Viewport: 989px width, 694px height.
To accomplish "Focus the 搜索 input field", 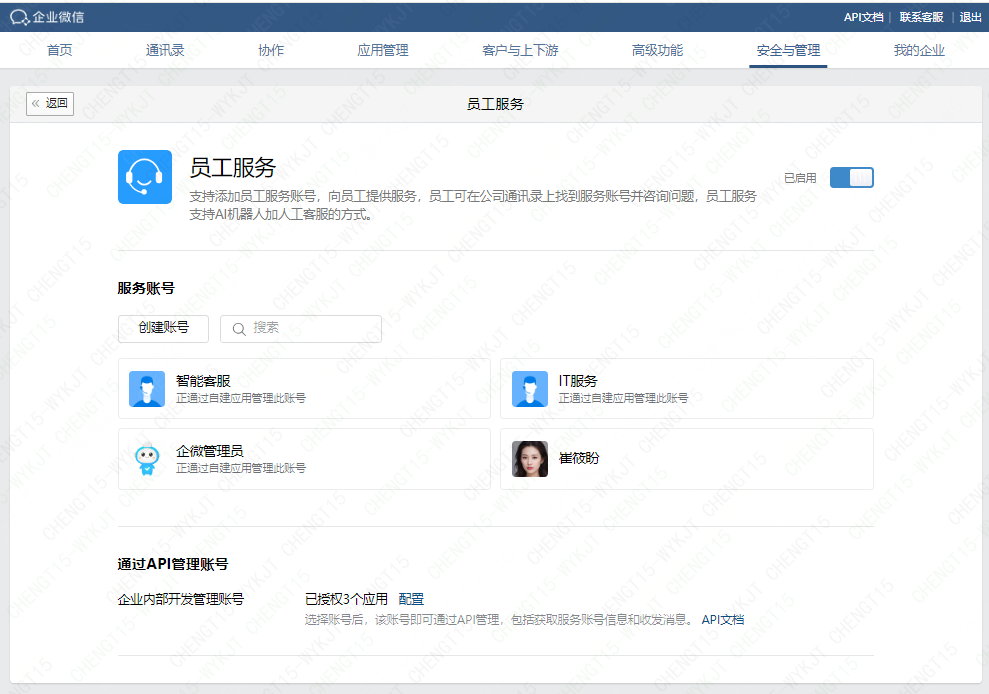I will pyautogui.click(x=301, y=329).
